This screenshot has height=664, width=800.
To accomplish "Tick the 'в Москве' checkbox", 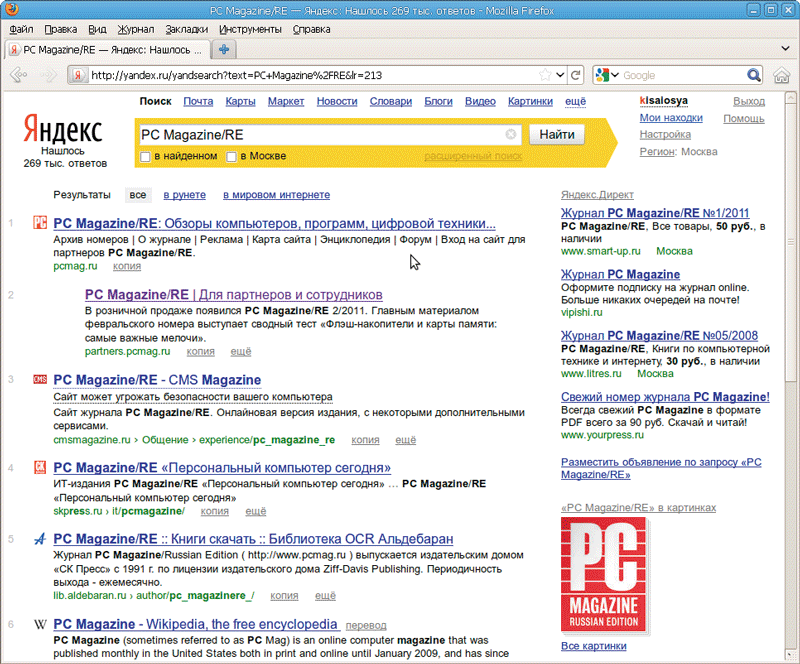I will coord(232,157).
